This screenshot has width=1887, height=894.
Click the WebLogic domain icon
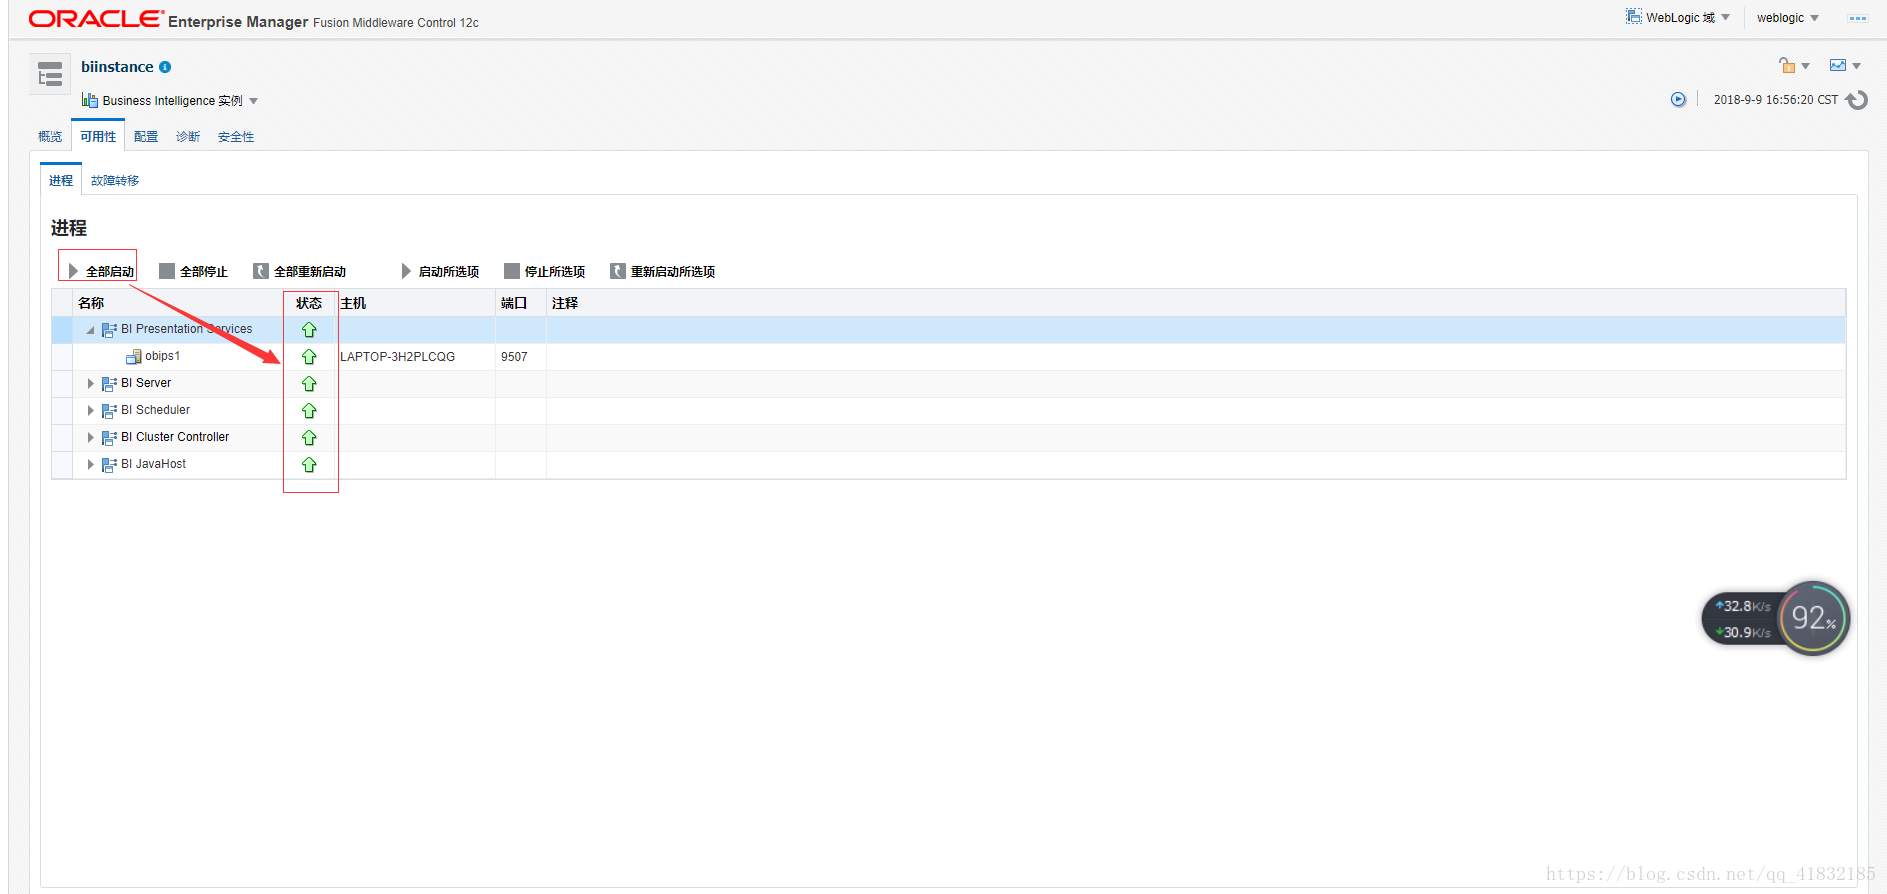1634,17
